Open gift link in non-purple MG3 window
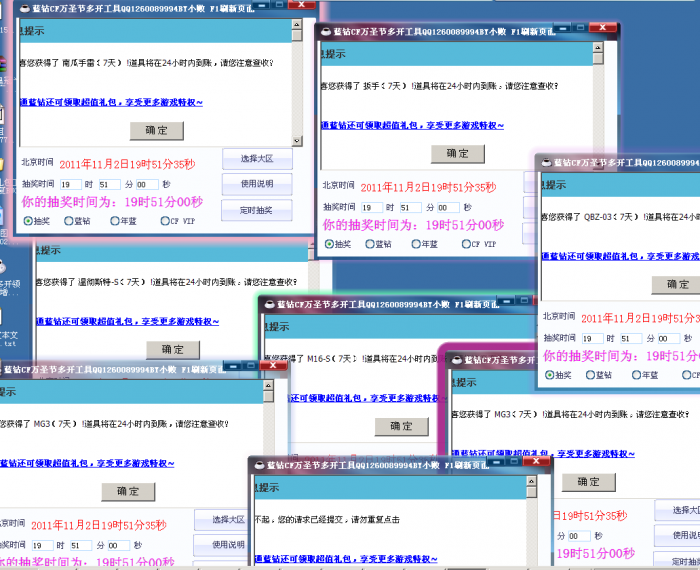Screen dimensions: 700x570 click(87, 463)
